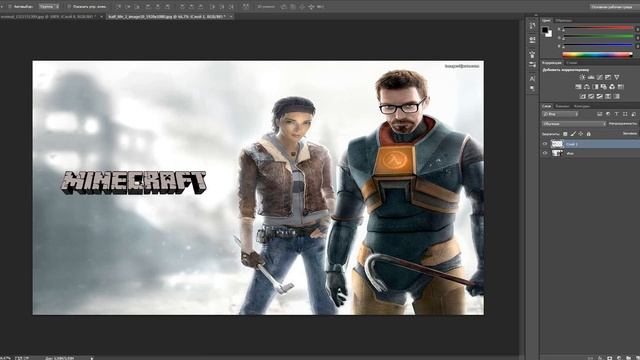Screen dimensions: 640x360
Task: Toggle lock position in Layers panel
Action: point(580,134)
